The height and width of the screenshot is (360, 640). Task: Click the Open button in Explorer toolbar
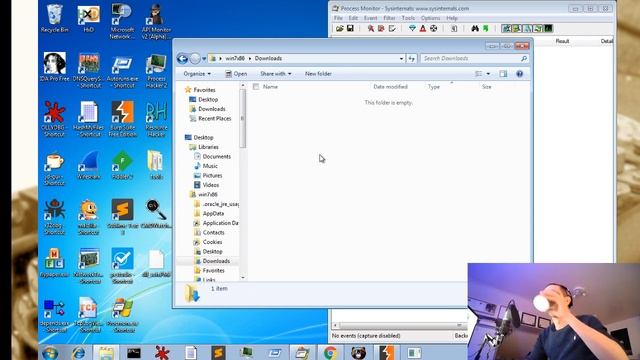point(236,74)
